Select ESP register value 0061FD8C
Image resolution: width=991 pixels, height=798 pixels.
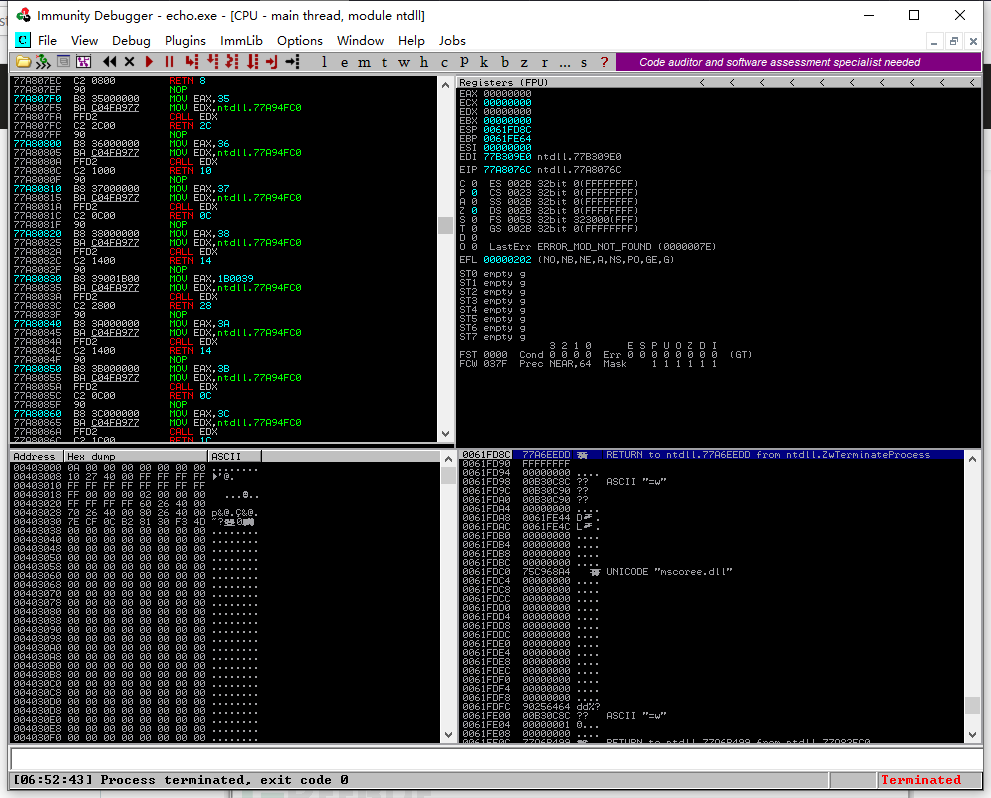click(x=507, y=130)
